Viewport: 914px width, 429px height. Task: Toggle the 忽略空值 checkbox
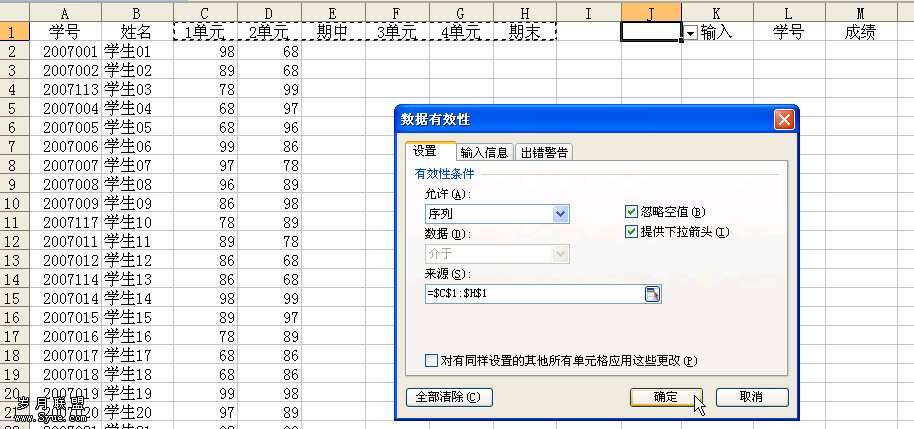pos(631,212)
